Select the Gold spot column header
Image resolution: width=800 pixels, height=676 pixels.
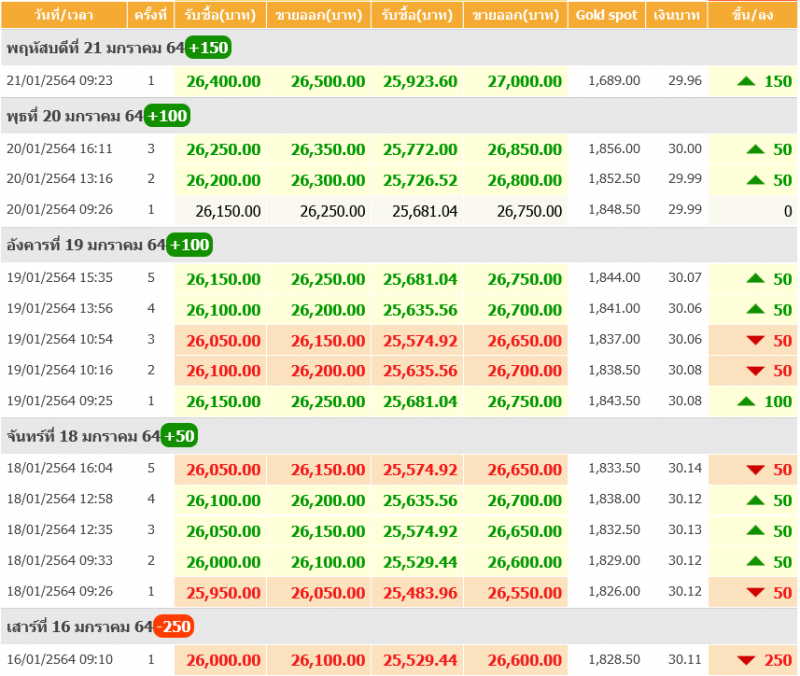point(606,15)
